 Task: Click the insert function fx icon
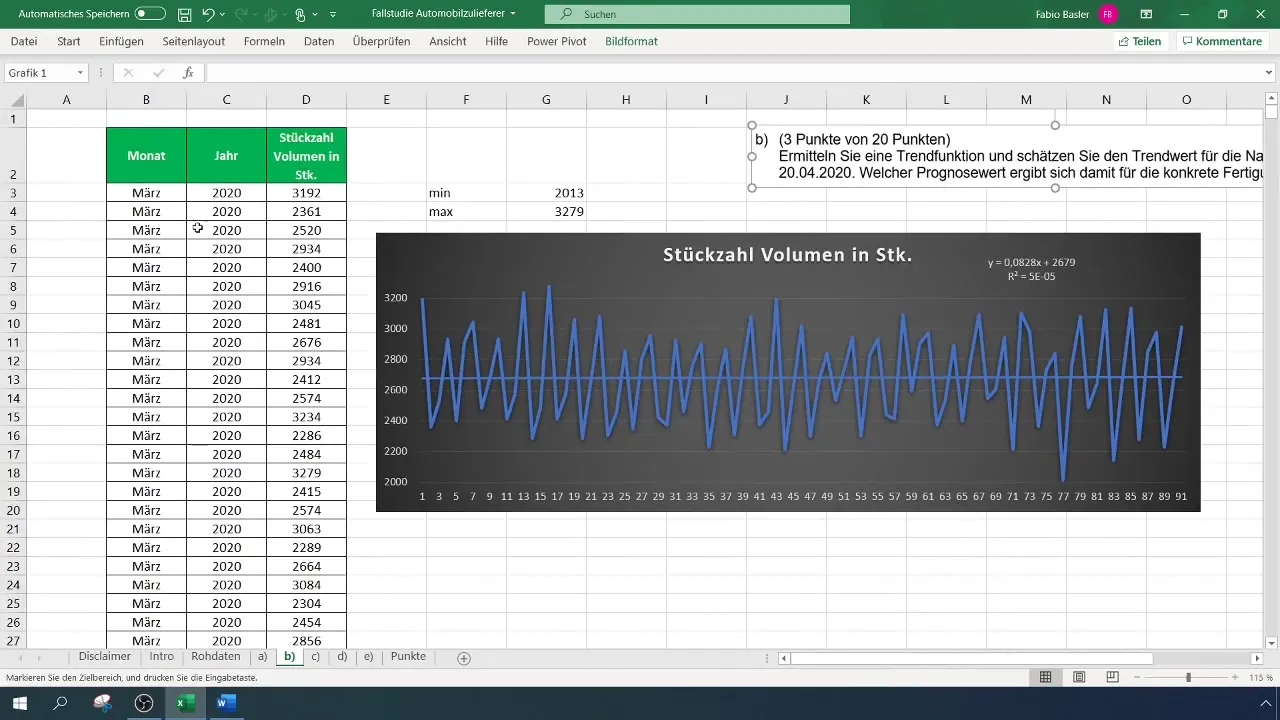(188, 73)
